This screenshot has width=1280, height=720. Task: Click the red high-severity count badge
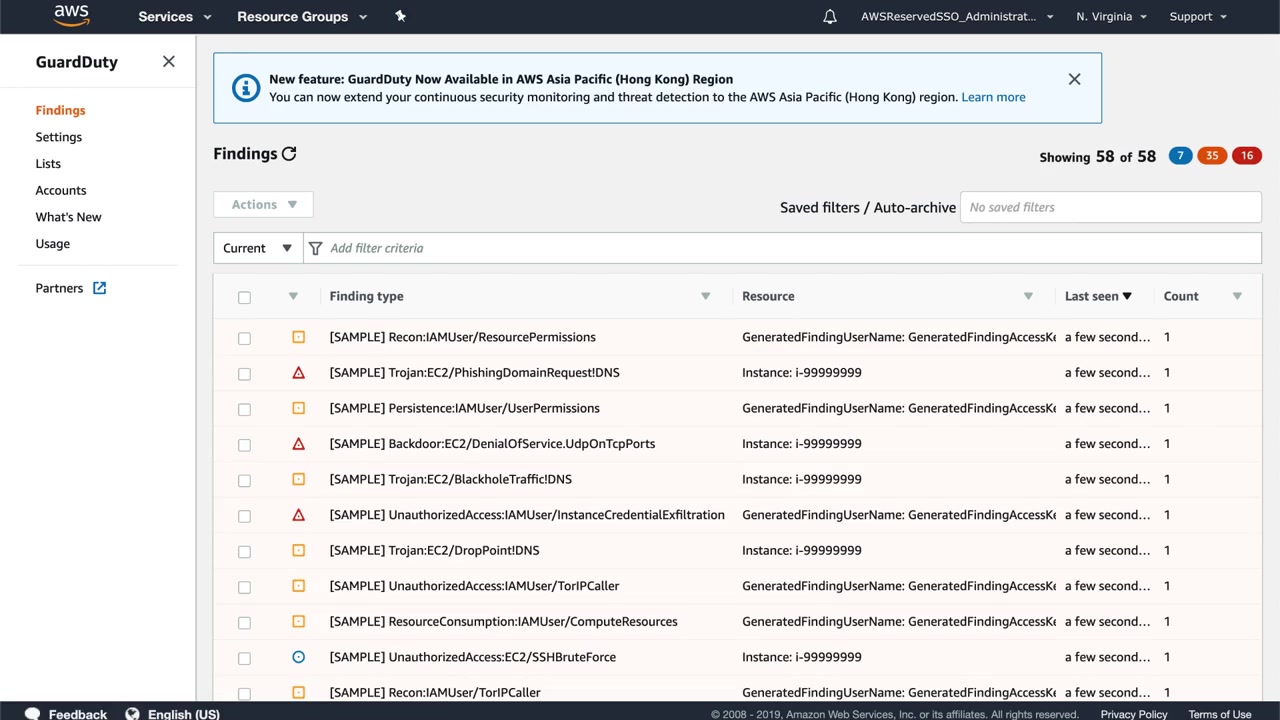coord(1246,156)
